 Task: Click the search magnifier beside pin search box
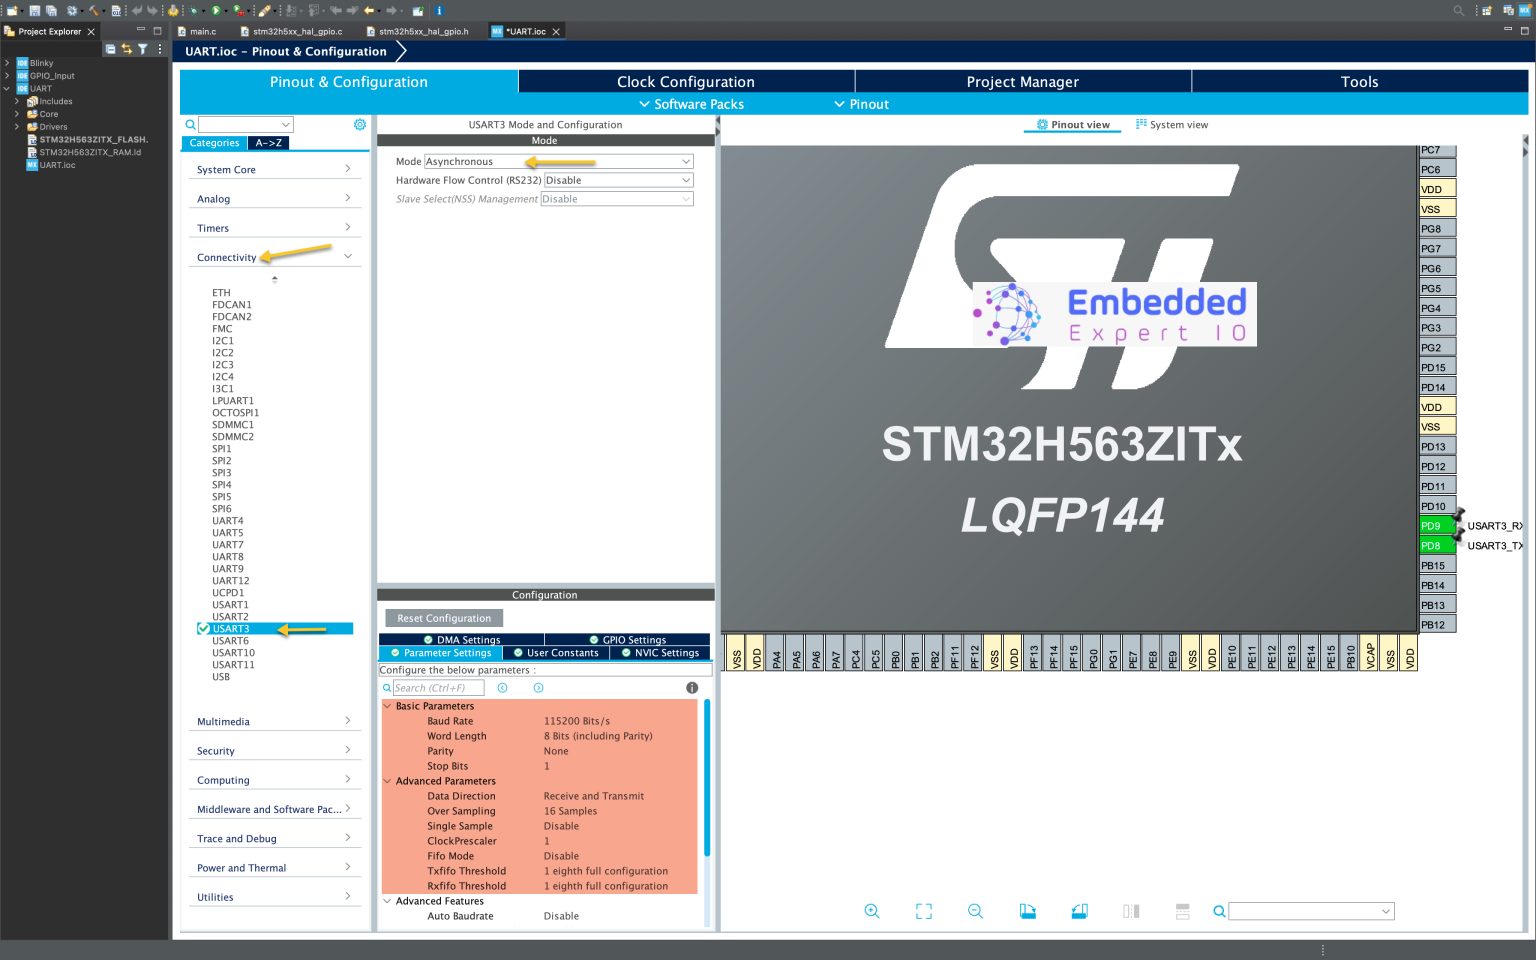click(1219, 911)
